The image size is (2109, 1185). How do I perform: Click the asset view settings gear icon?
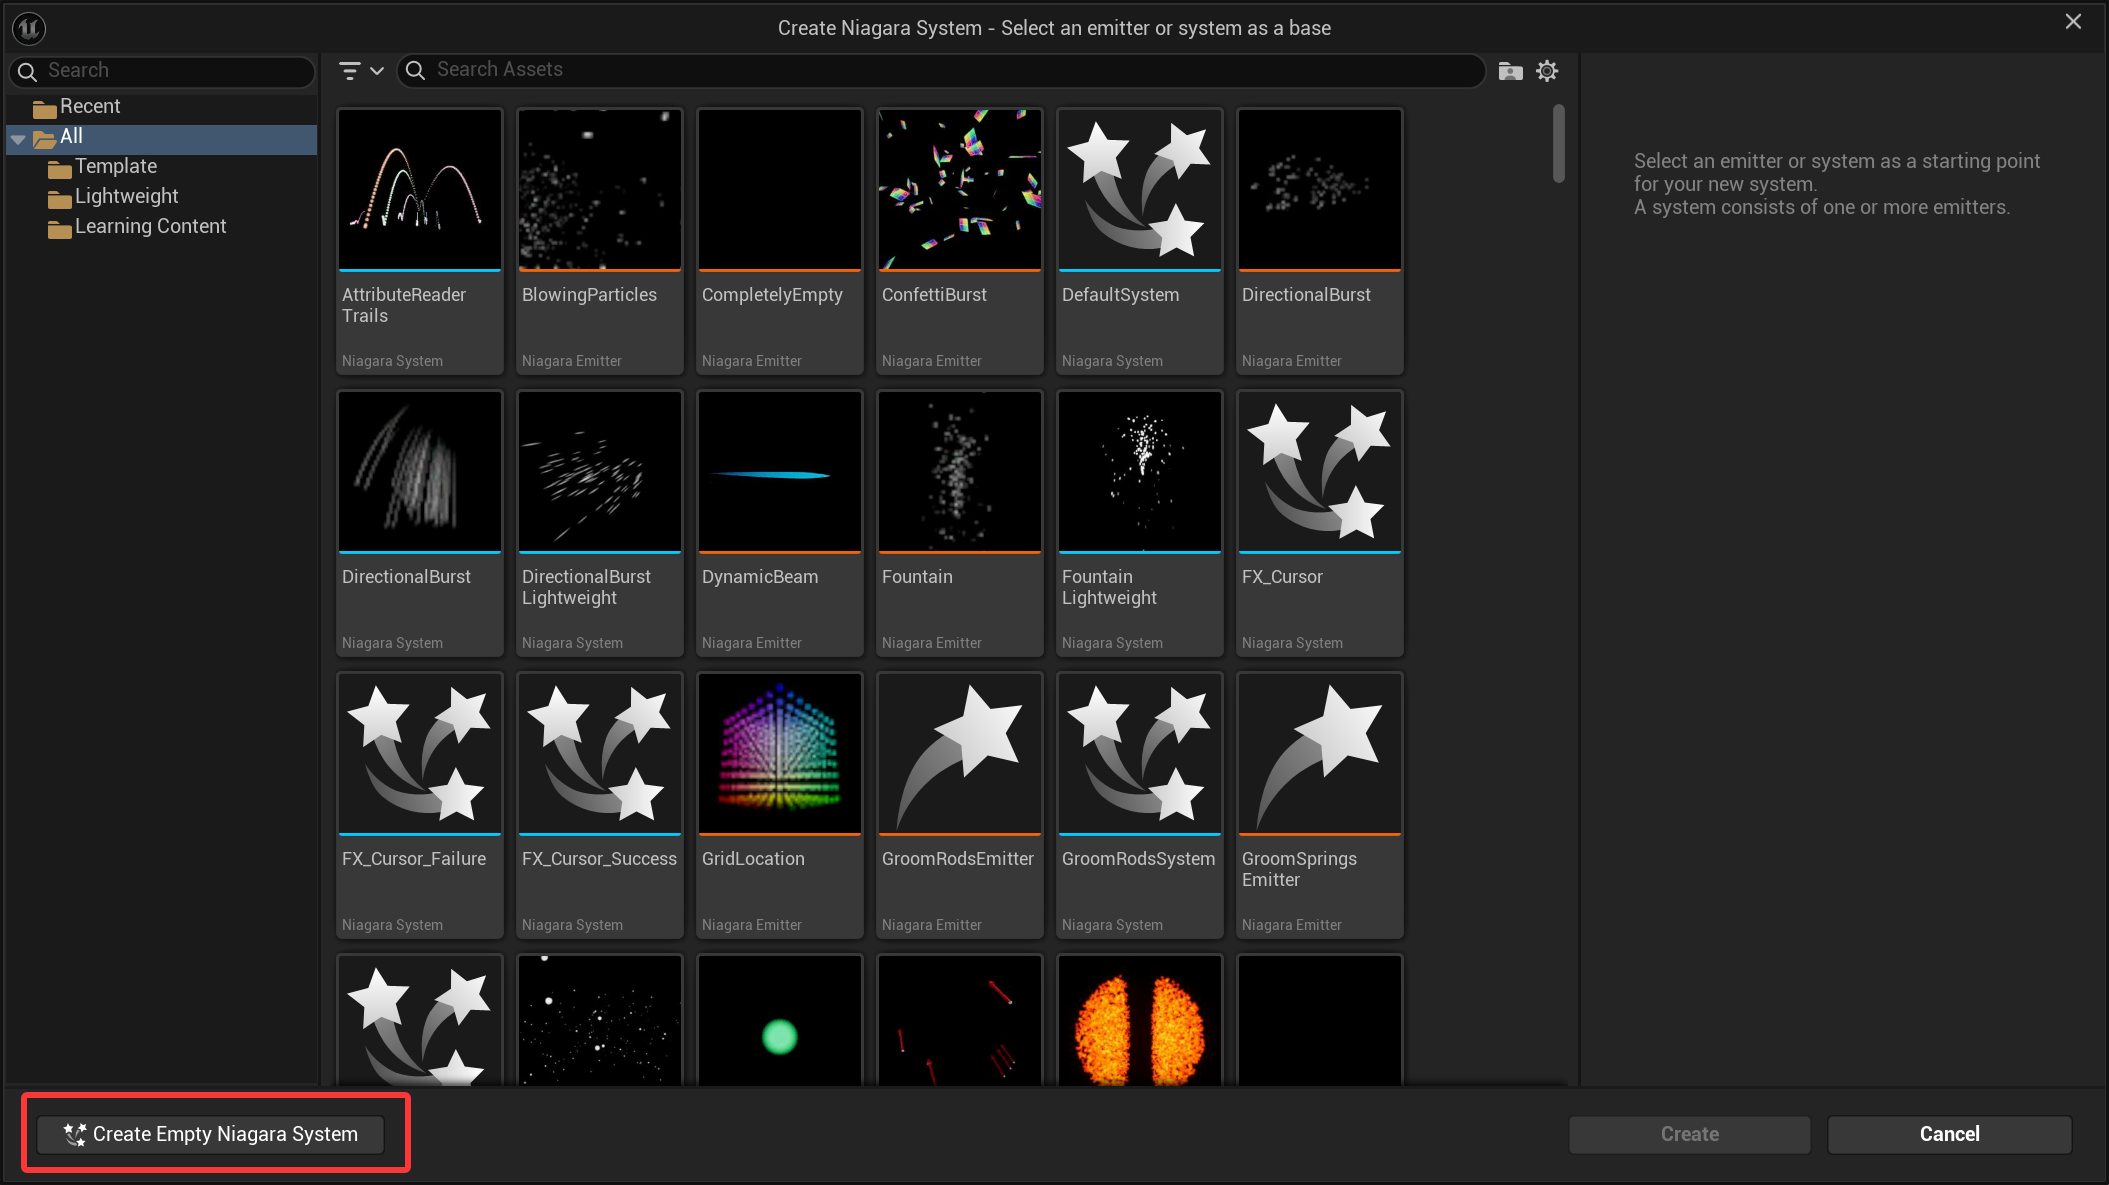(1546, 71)
